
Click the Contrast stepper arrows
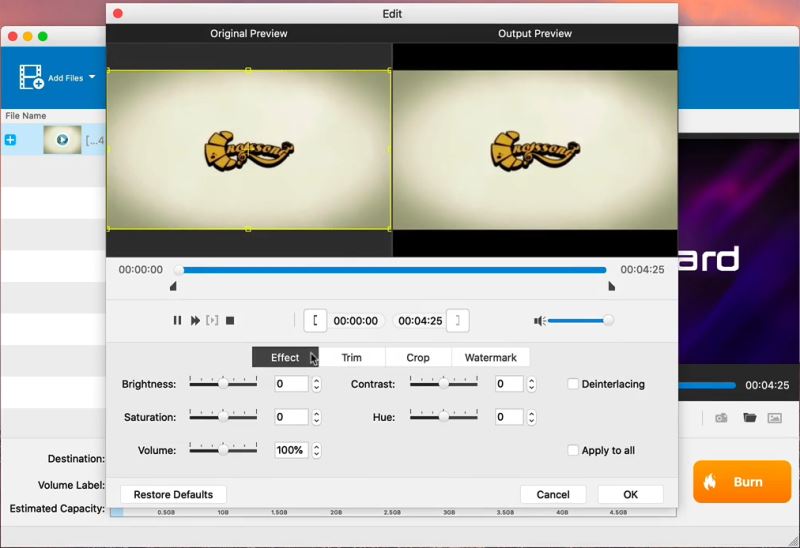click(x=532, y=384)
